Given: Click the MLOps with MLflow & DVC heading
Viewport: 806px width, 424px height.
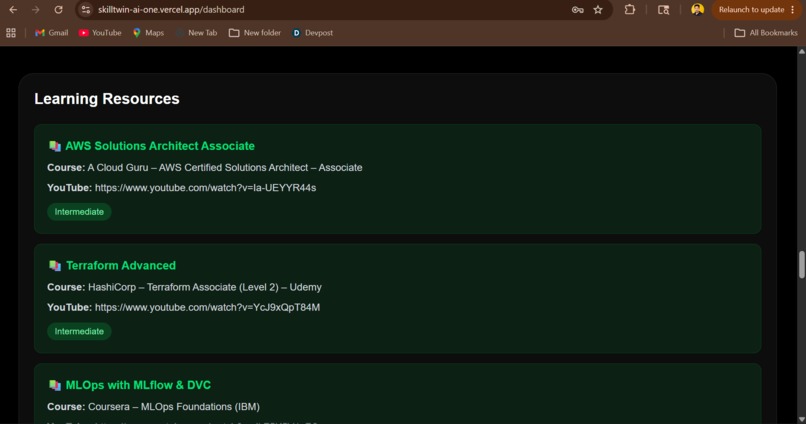Looking at the screenshot, I should pyautogui.click(x=138, y=385).
